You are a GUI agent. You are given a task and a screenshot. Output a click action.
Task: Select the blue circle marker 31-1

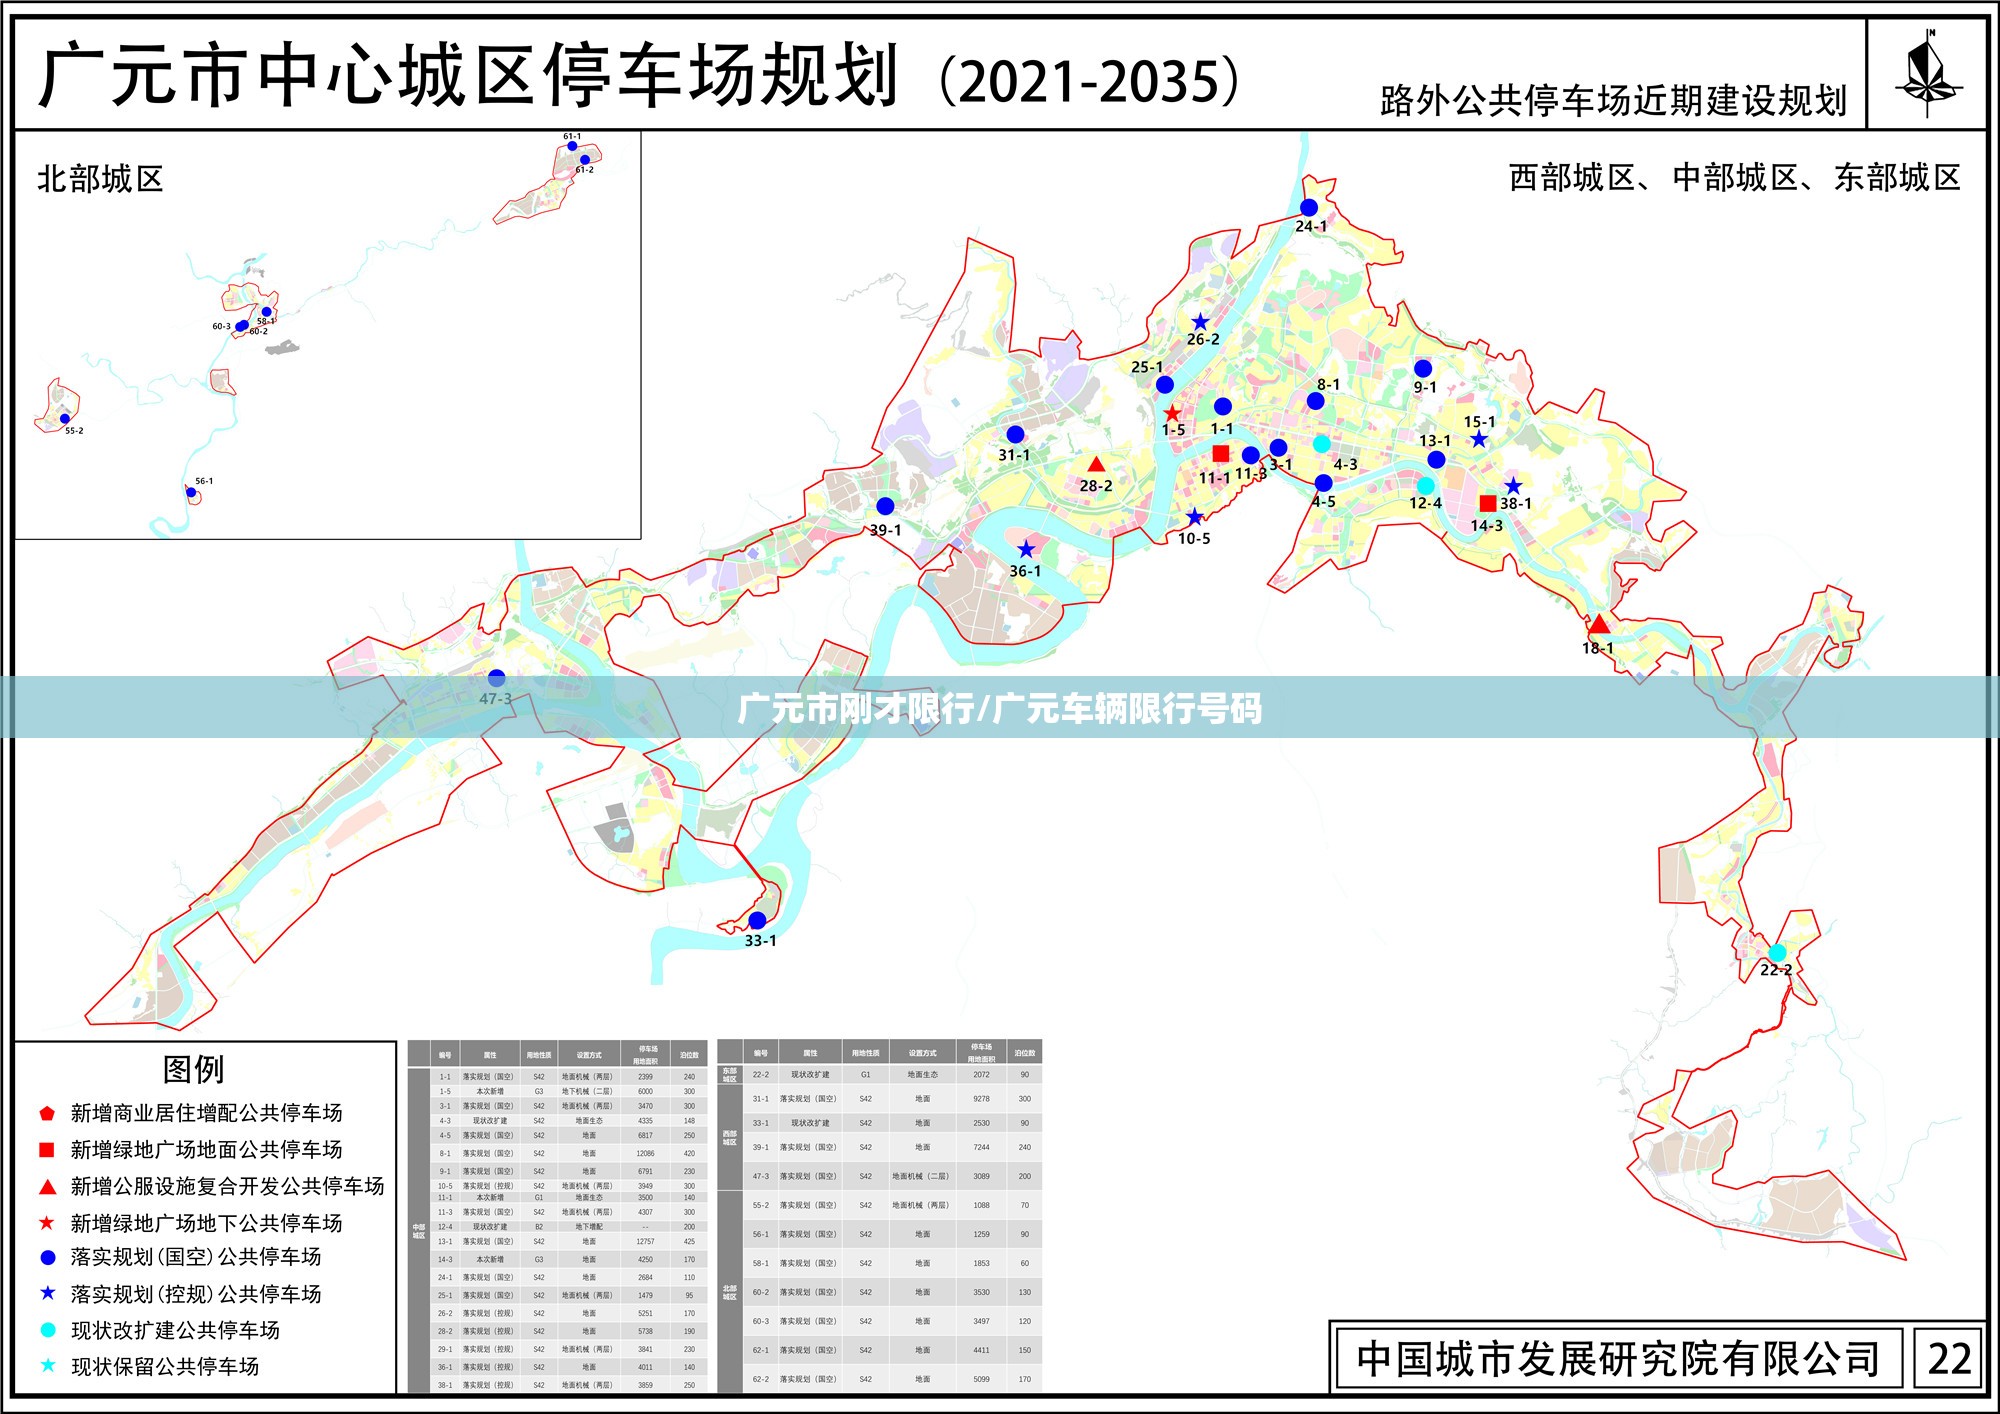1015,434
